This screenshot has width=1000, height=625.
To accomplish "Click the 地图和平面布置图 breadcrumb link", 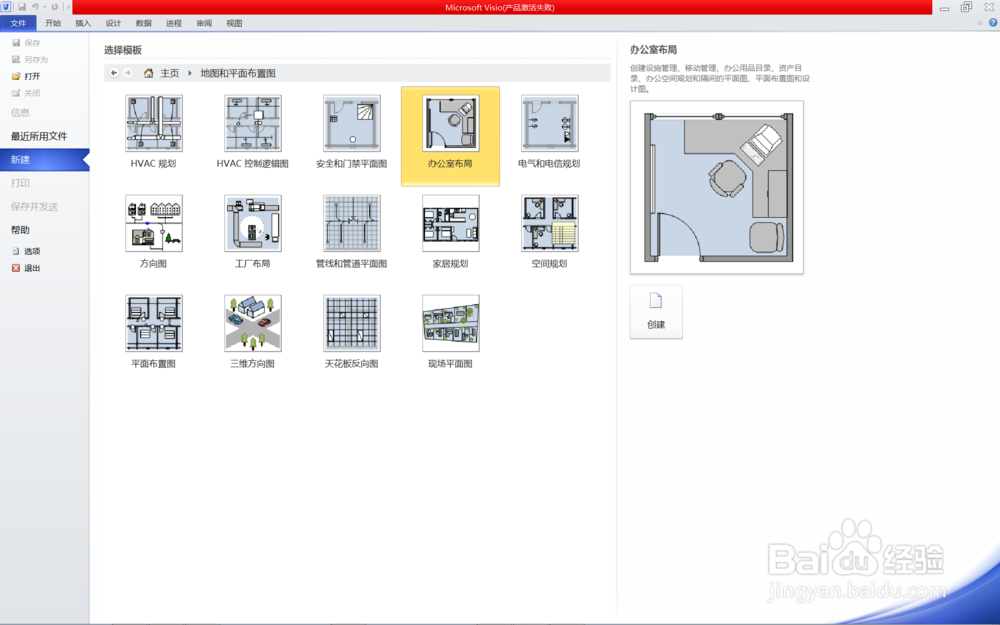I will pyautogui.click(x=238, y=73).
